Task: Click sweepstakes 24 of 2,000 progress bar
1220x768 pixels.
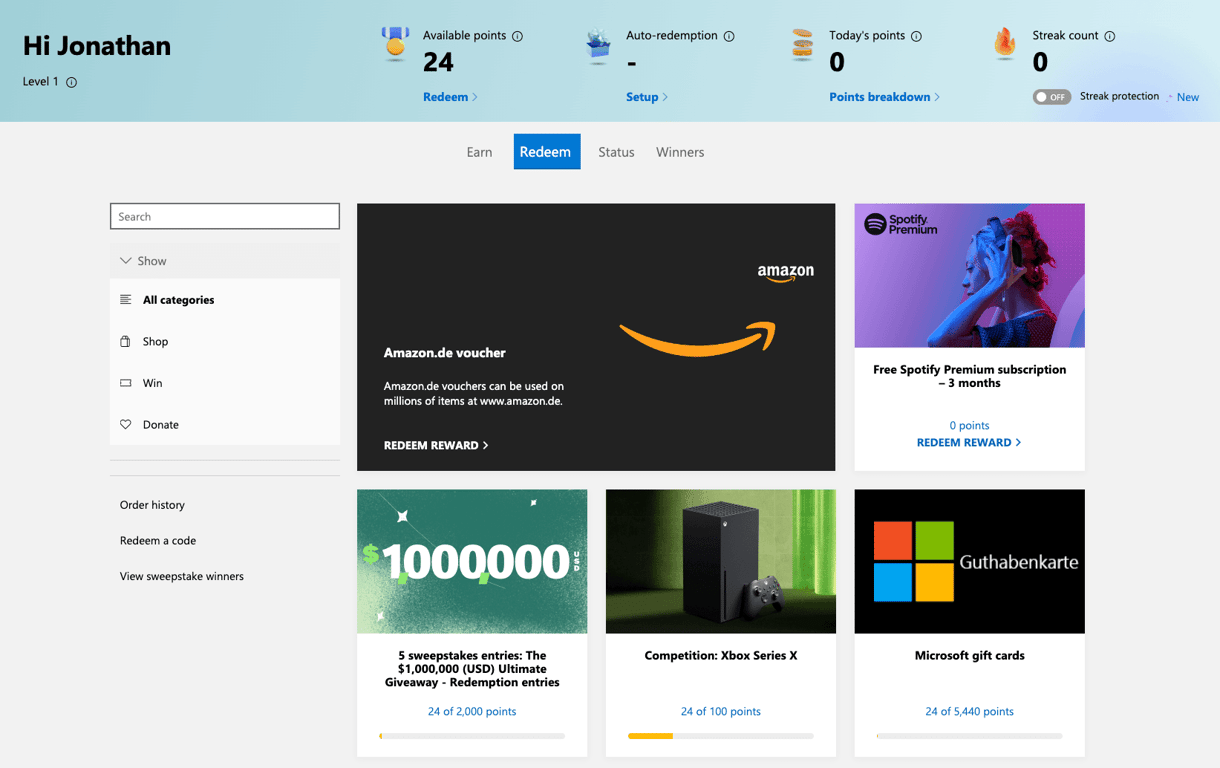Action: click(x=472, y=736)
